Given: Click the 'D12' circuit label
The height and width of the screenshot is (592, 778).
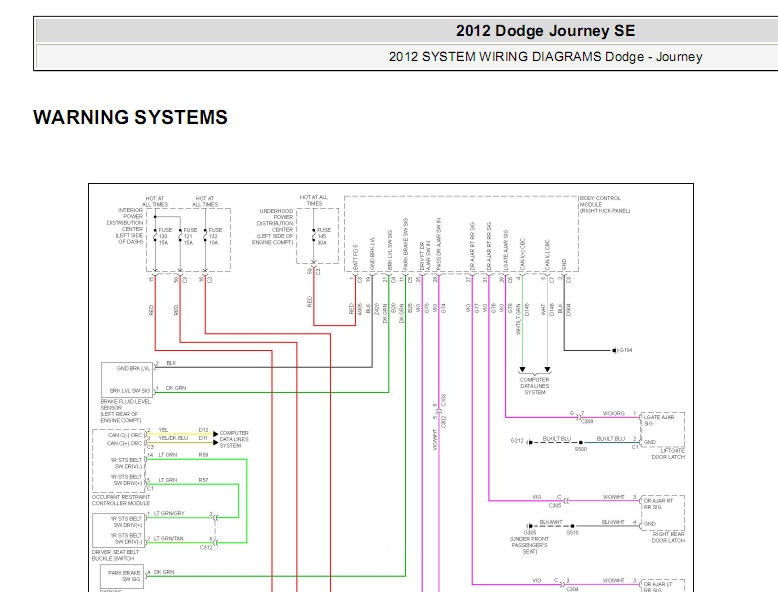Looking at the screenshot, I should 203,430.
